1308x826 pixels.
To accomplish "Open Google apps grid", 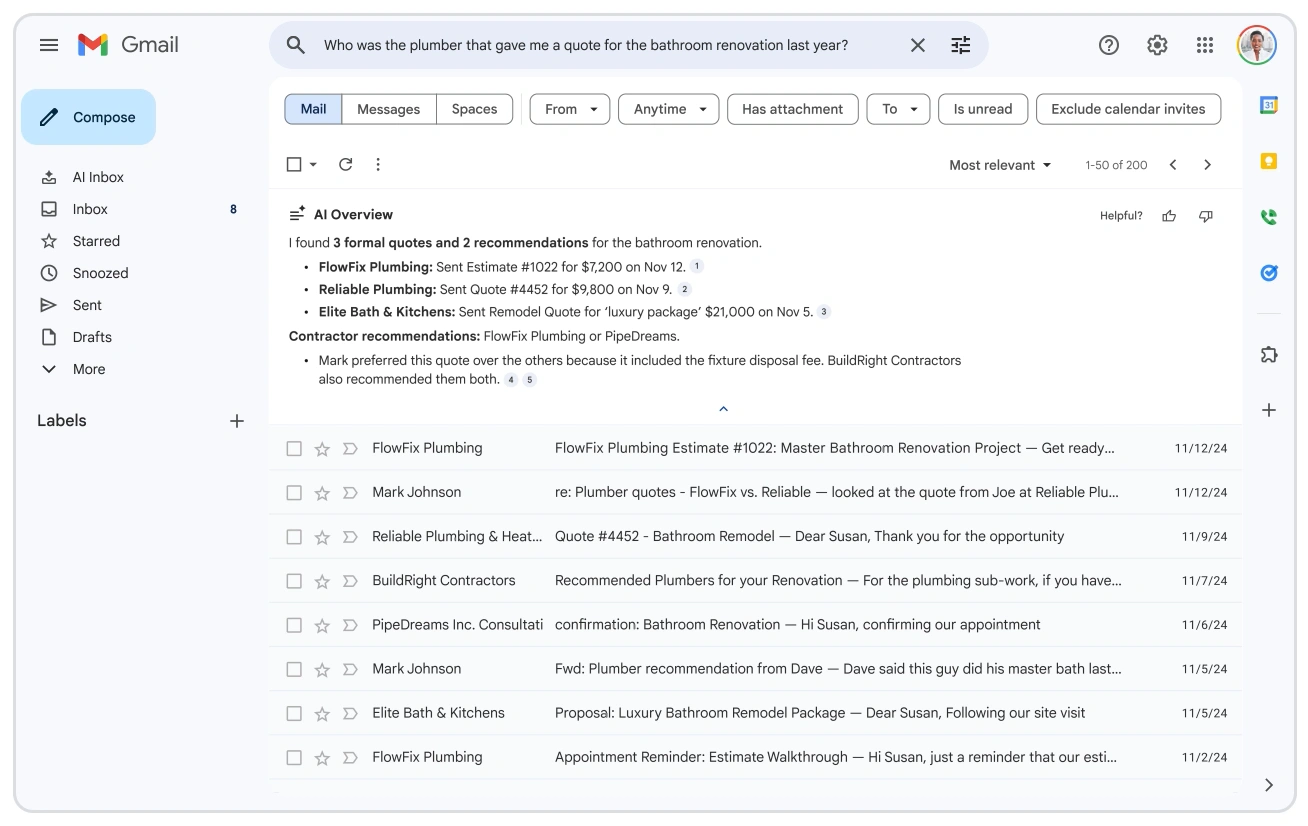I will [1205, 45].
